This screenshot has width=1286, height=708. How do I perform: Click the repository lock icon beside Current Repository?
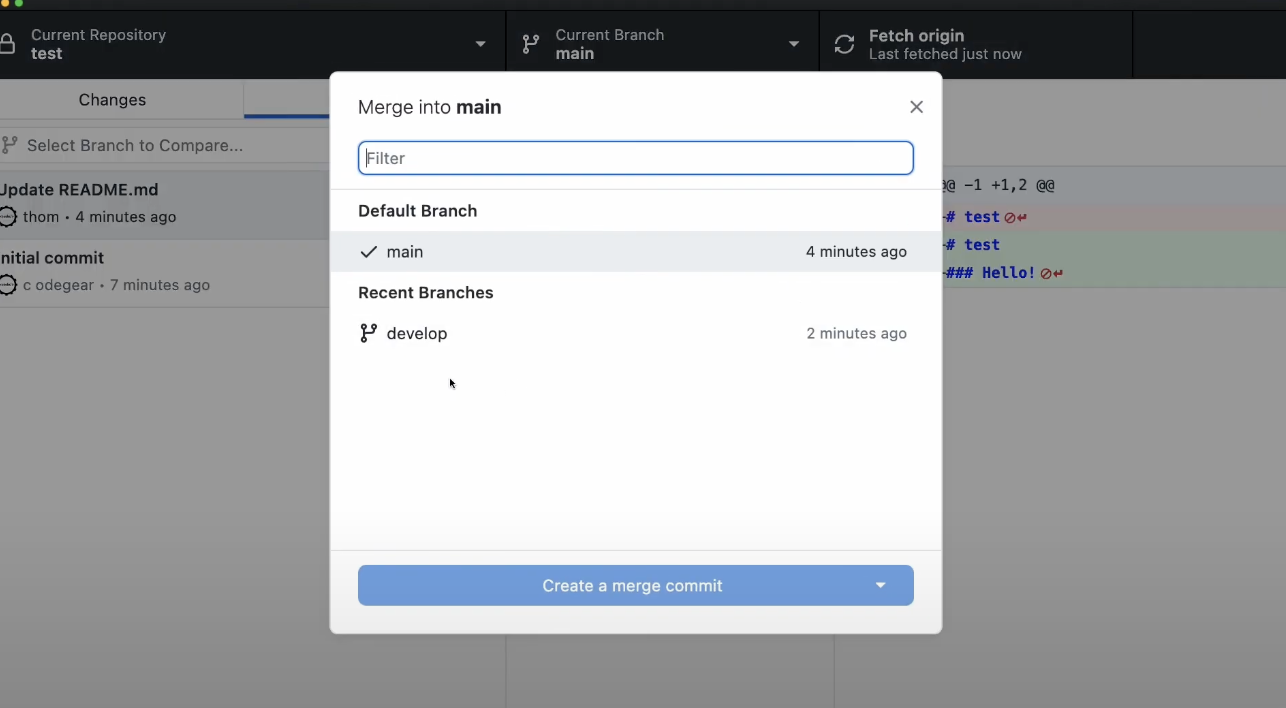point(8,44)
